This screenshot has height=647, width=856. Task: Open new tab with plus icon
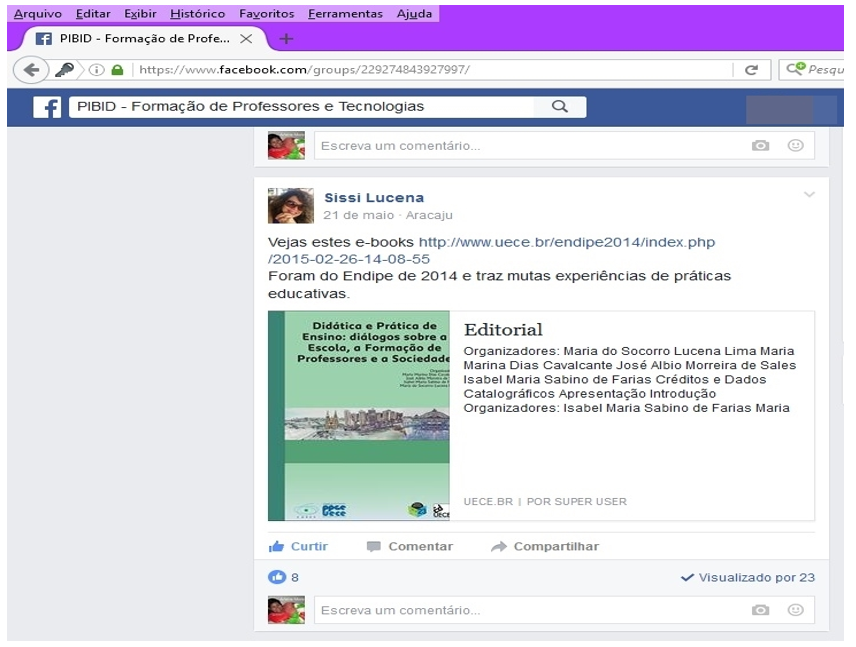[286, 39]
